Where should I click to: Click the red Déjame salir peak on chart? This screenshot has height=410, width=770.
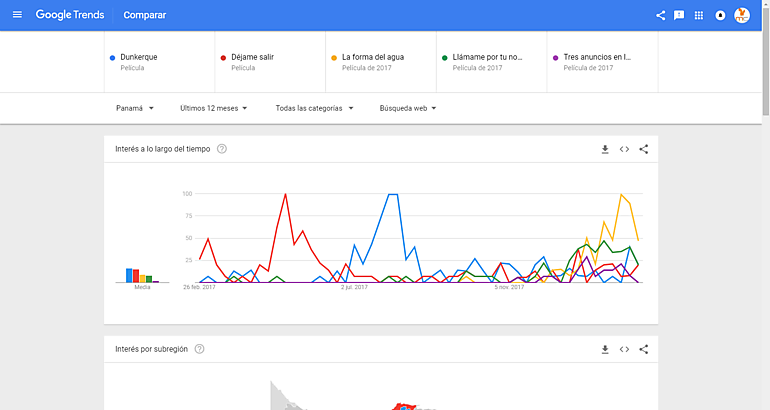click(285, 194)
